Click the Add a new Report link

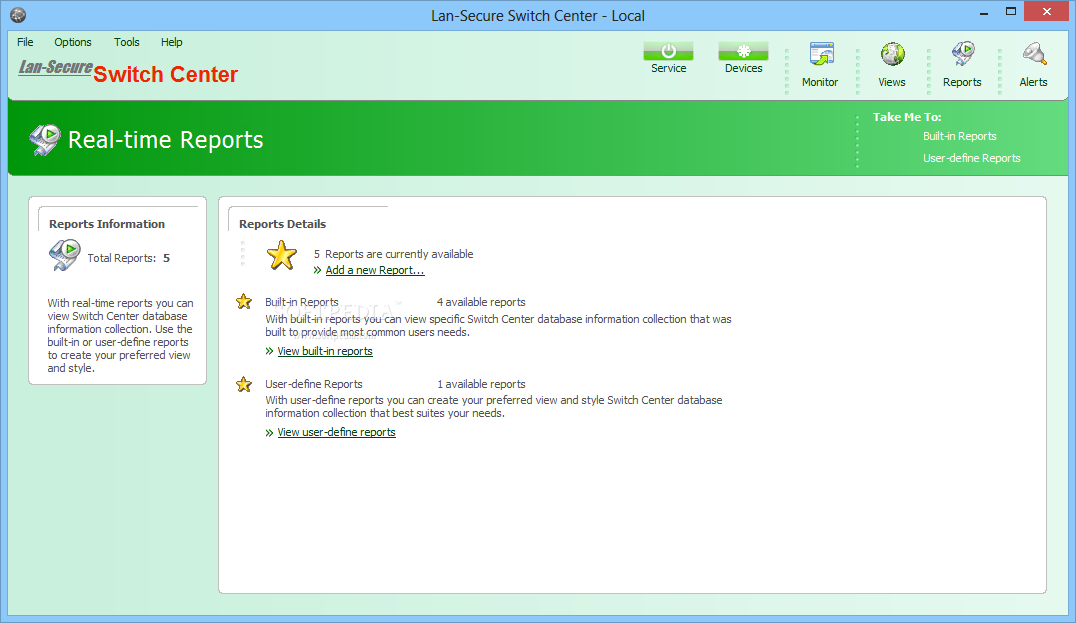tap(375, 270)
